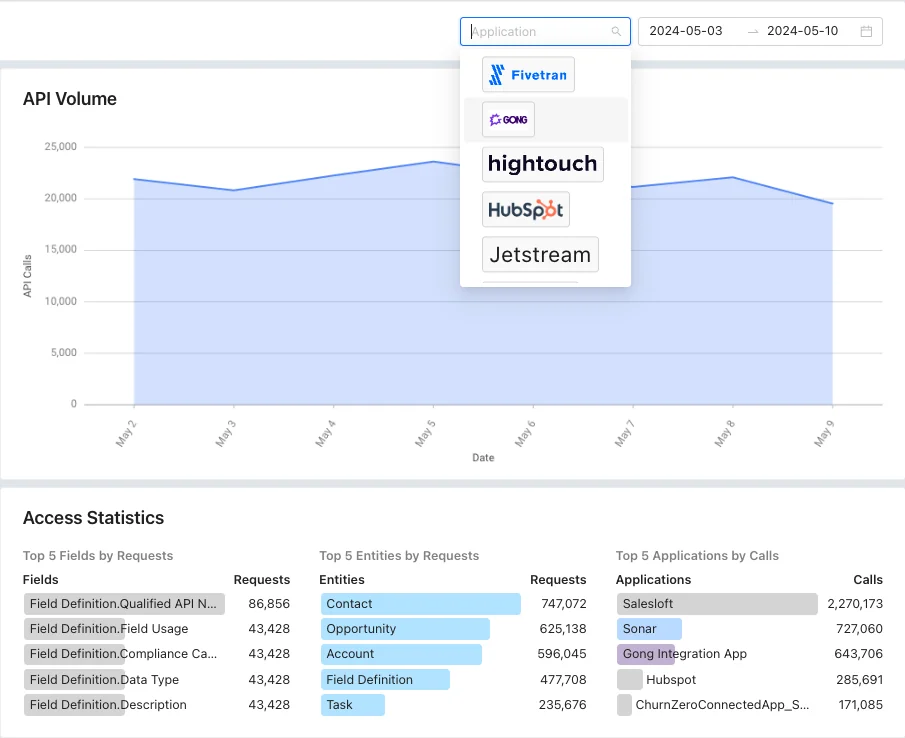The height and width of the screenshot is (738, 905).
Task: Click the 747,072 requests value
Action: click(564, 604)
